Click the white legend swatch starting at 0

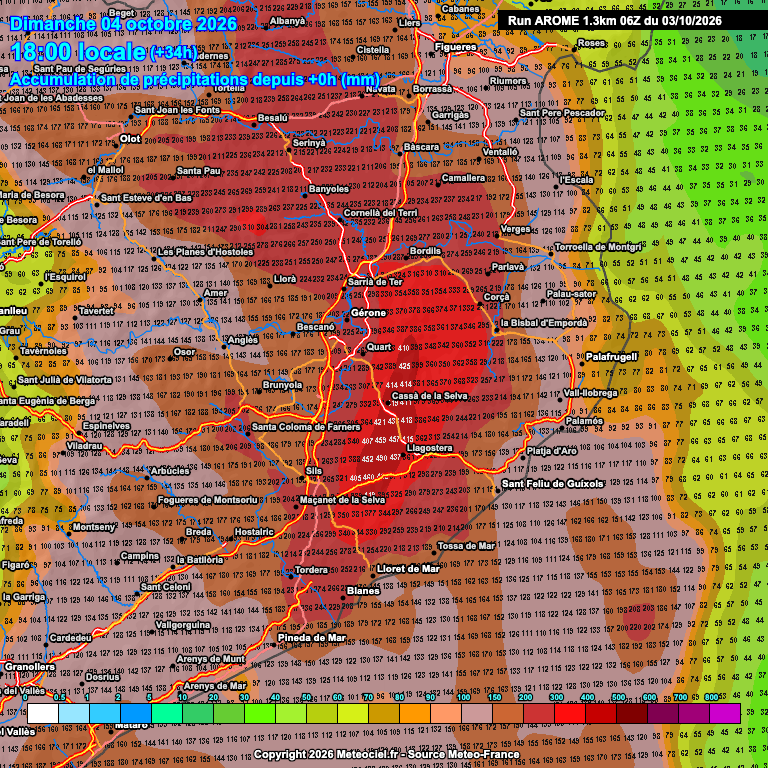coord(43,714)
